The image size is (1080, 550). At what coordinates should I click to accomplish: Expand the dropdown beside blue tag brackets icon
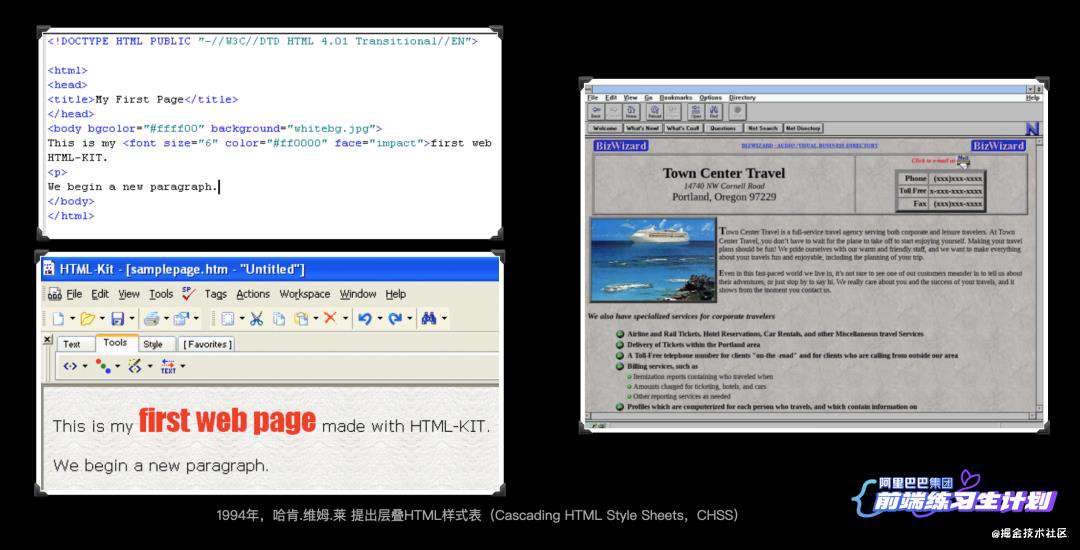85,366
